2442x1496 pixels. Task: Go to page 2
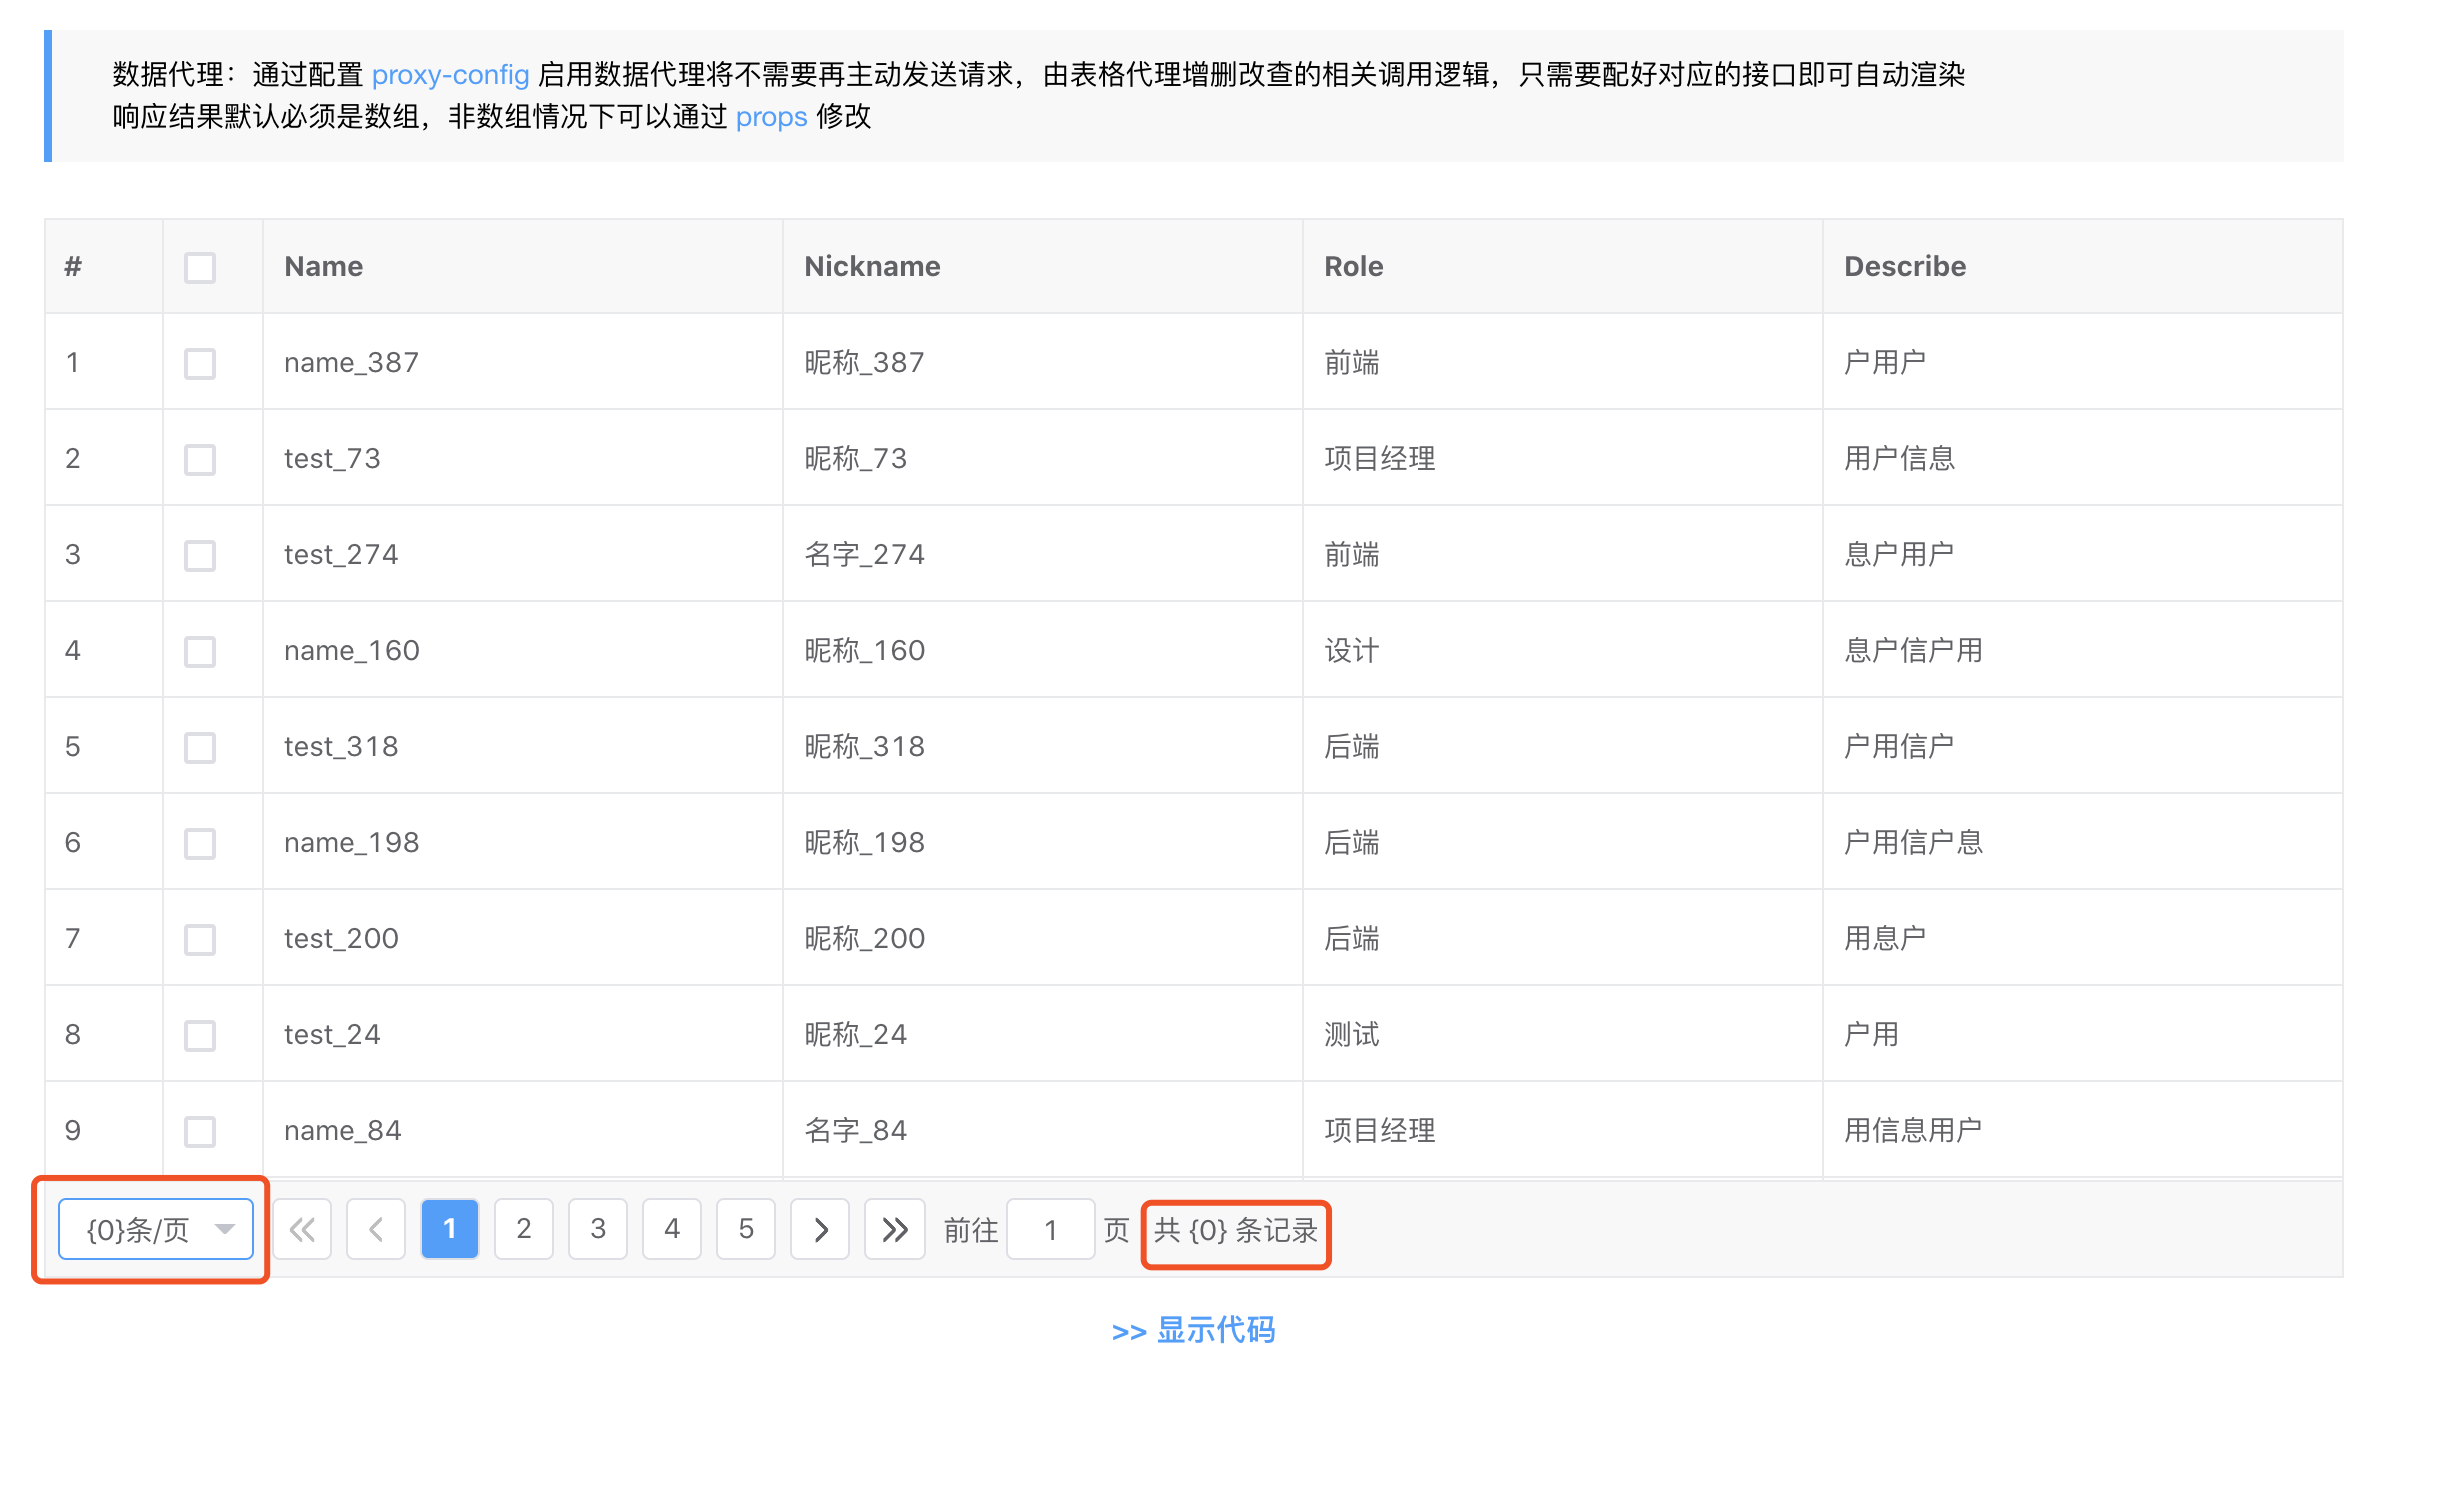pyautogui.click(x=524, y=1229)
